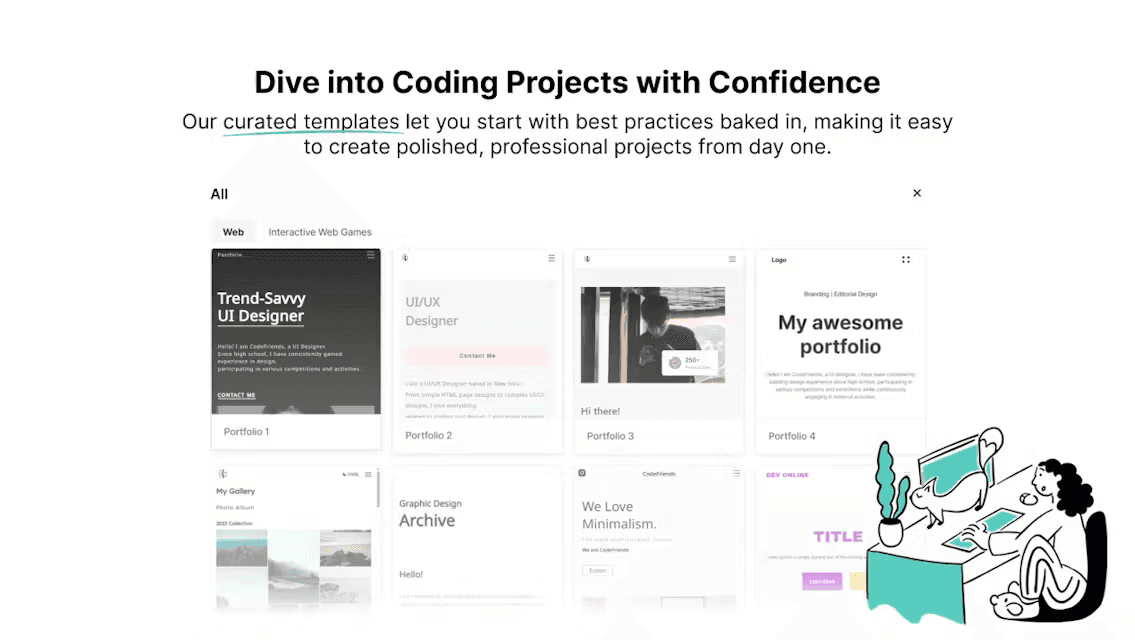Select the Portfolio 4 template thumbnail
This screenshot has width=1135, height=640.
click(840, 340)
